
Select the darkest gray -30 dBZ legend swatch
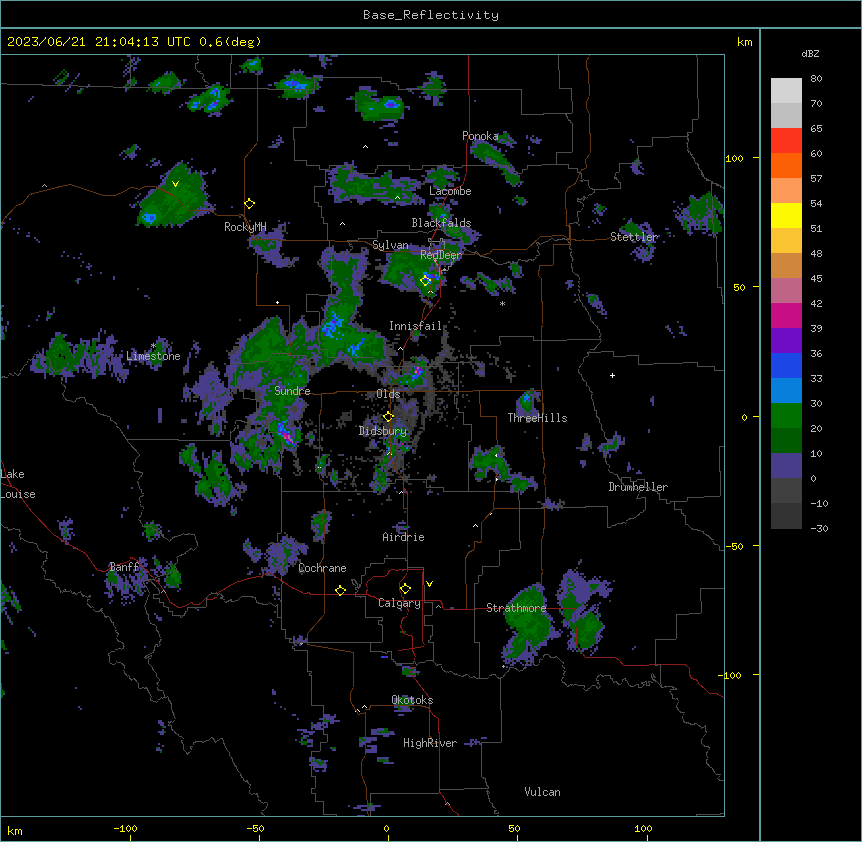pyautogui.click(x=786, y=516)
